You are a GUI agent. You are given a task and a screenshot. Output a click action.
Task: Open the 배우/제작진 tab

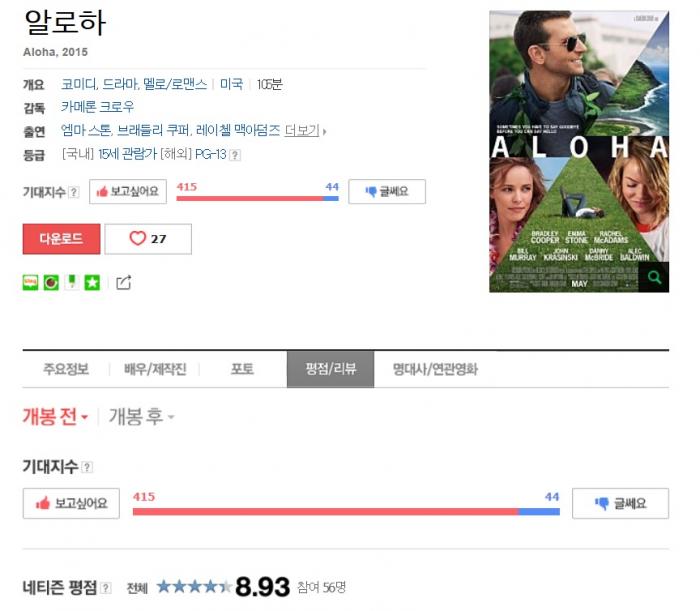(155, 369)
